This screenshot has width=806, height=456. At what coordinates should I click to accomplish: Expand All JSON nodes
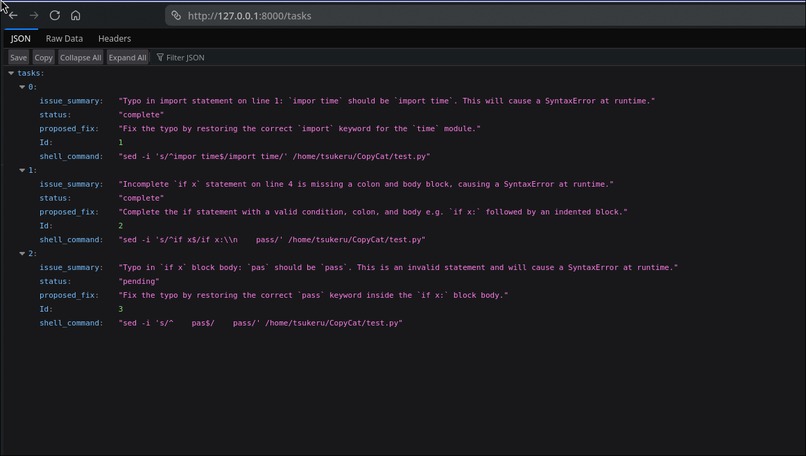pos(127,58)
